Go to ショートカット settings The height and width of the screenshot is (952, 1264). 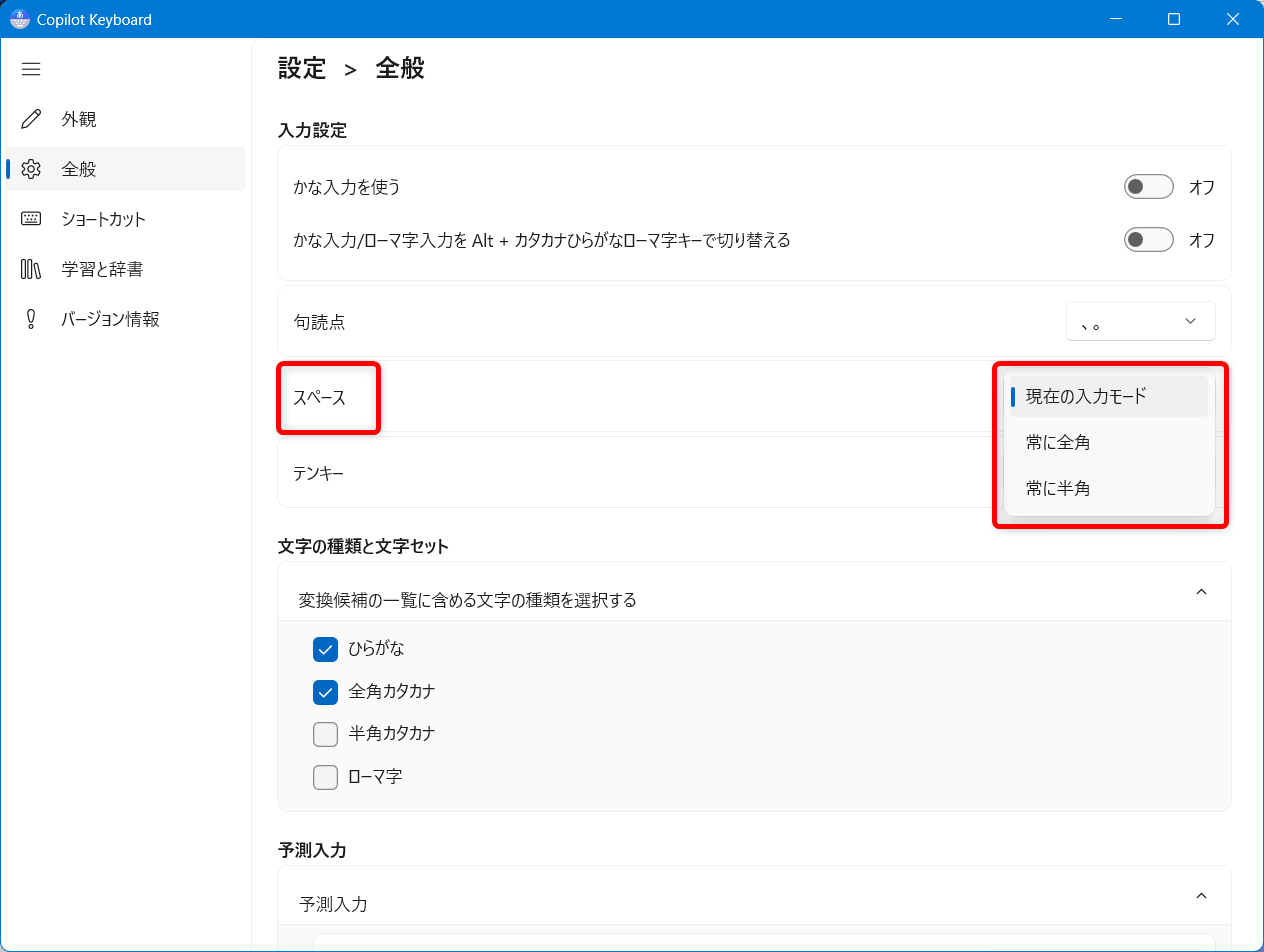point(126,219)
